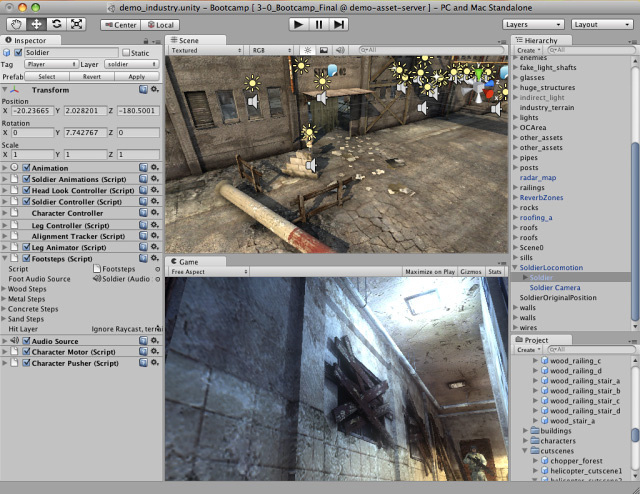Expand the Wood Steps array
The height and width of the screenshot is (494, 640).
[5, 289]
